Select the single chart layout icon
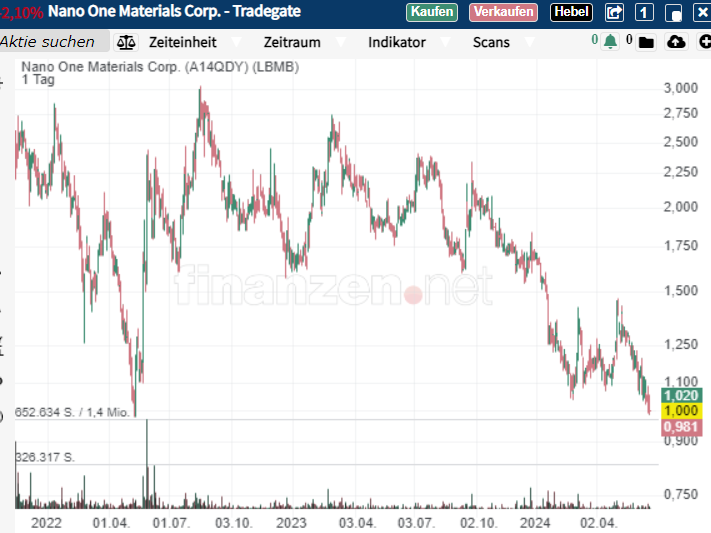This screenshot has width=711, height=533. tap(644, 12)
